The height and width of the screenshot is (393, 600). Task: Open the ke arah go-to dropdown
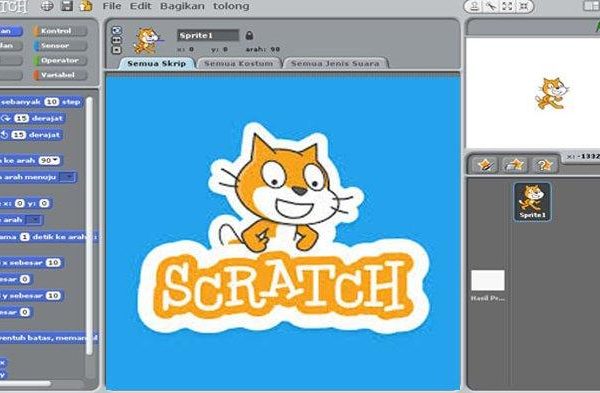coord(34,220)
